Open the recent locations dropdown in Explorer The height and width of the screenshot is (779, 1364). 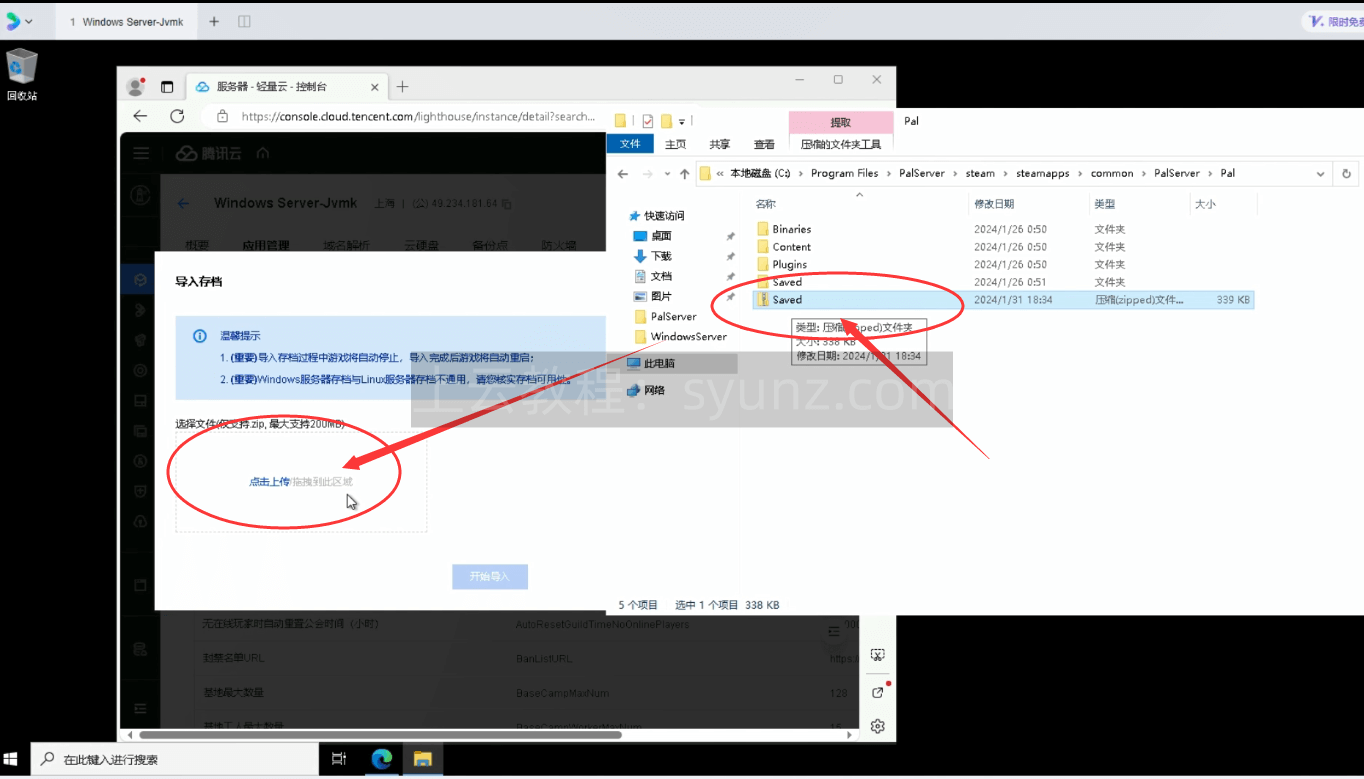[665, 173]
